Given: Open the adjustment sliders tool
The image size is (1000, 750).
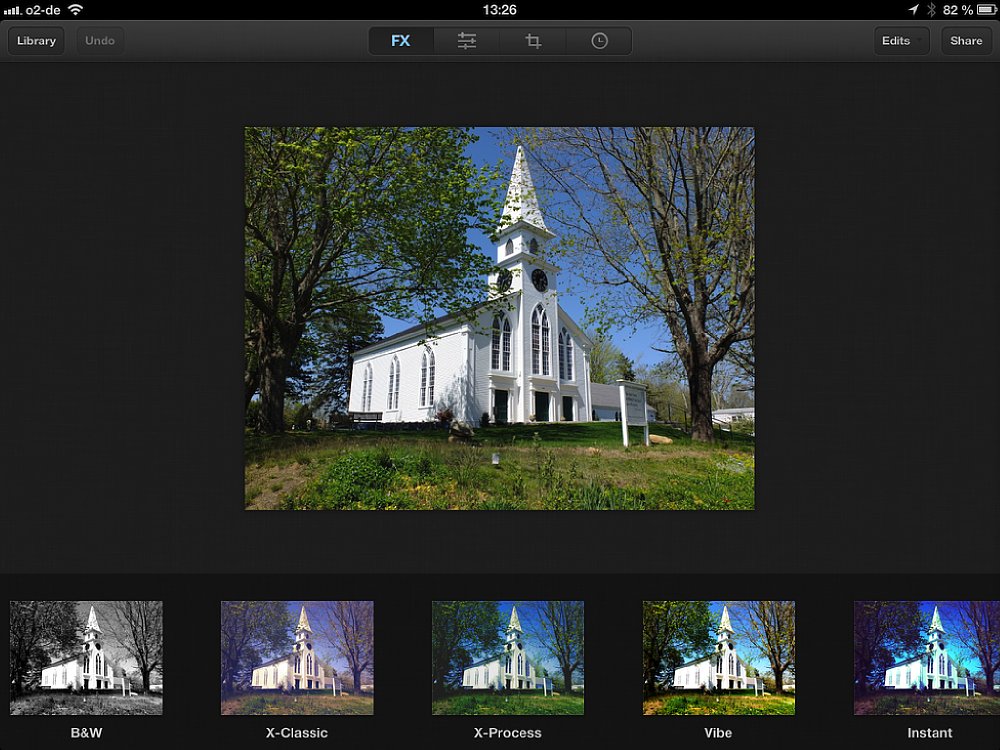Looking at the screenshot, I should tap(467, 41).
